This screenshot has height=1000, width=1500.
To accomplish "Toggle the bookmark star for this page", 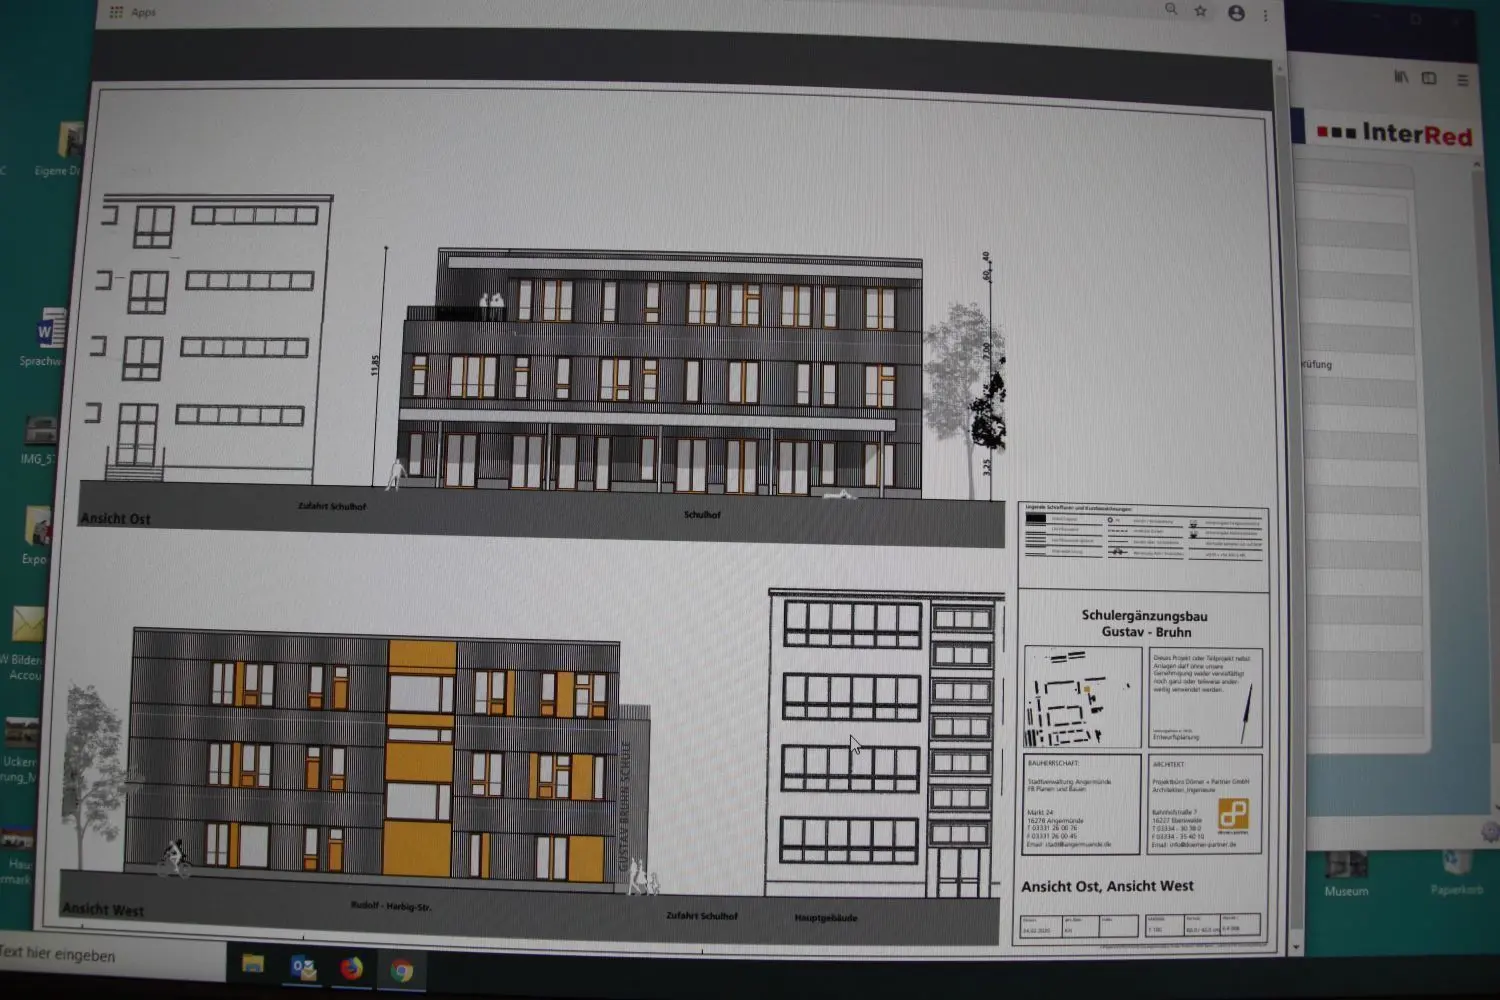I will point(1199,12).
